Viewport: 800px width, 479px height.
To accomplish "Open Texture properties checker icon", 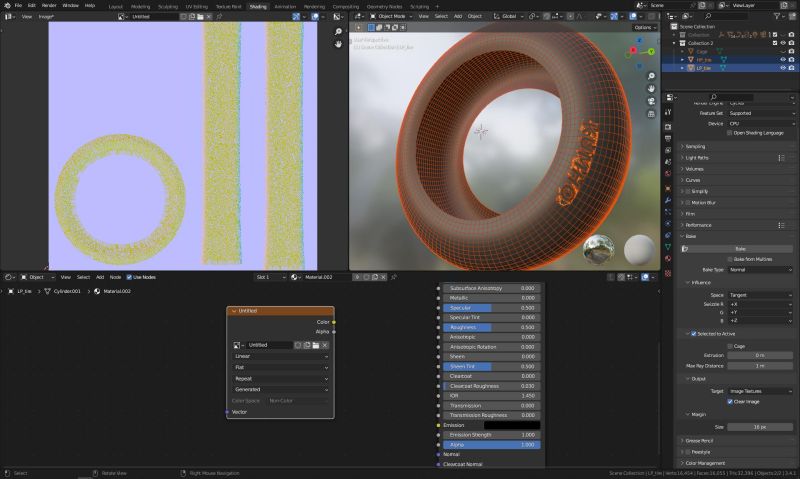I will tap(668, 273).
